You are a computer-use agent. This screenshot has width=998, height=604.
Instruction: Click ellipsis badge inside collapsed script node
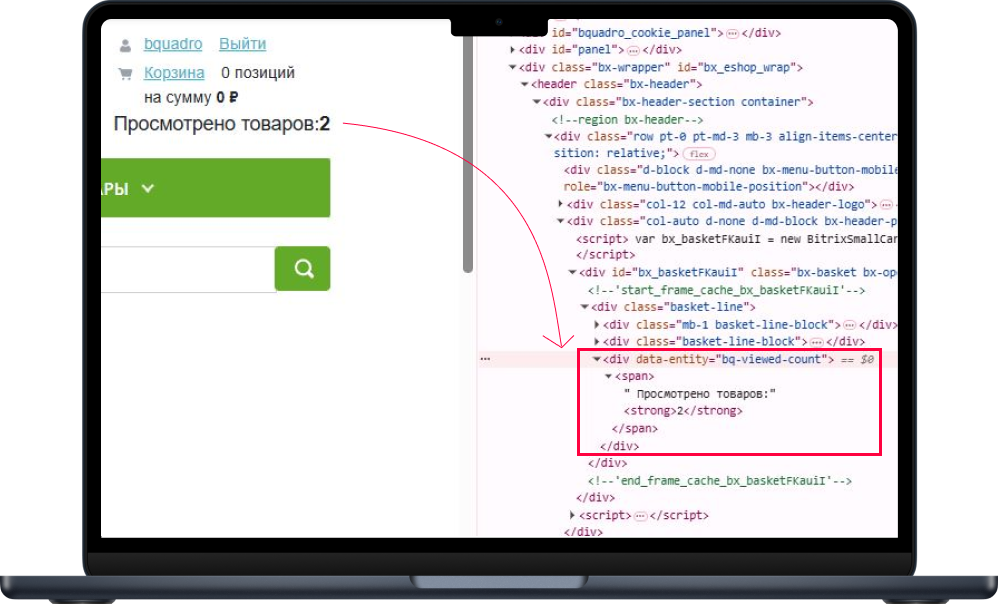coord(639,516)
